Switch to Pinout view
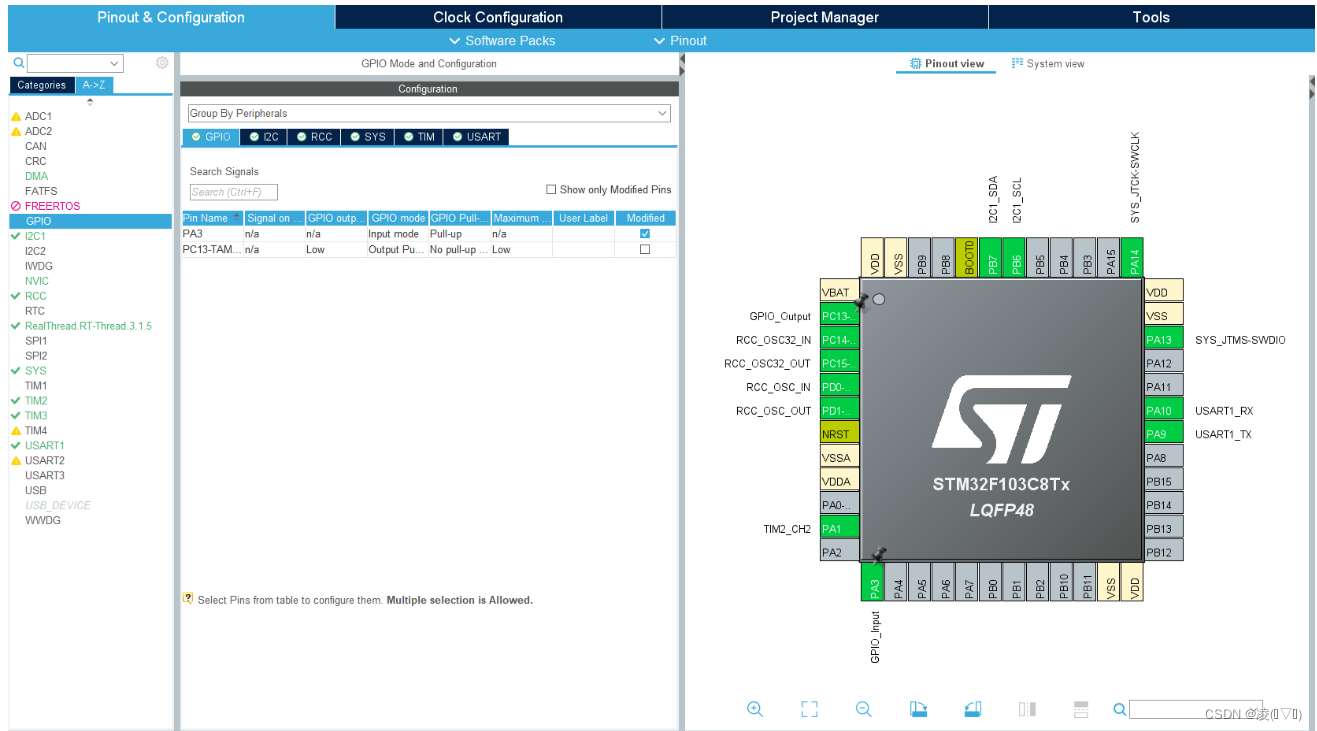The height and width of the screenshot is (731, 1317). click(946, 63)
